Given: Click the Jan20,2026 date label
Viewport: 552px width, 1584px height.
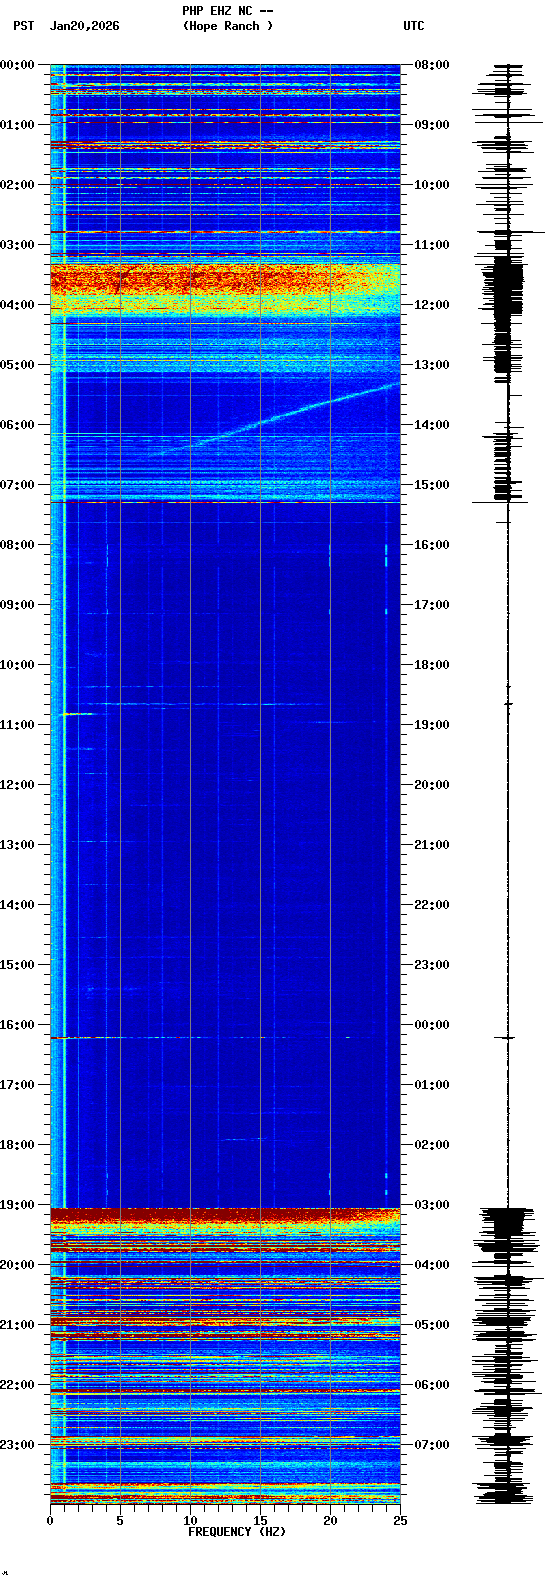Looking at the screenshot, I should (84, 26).
